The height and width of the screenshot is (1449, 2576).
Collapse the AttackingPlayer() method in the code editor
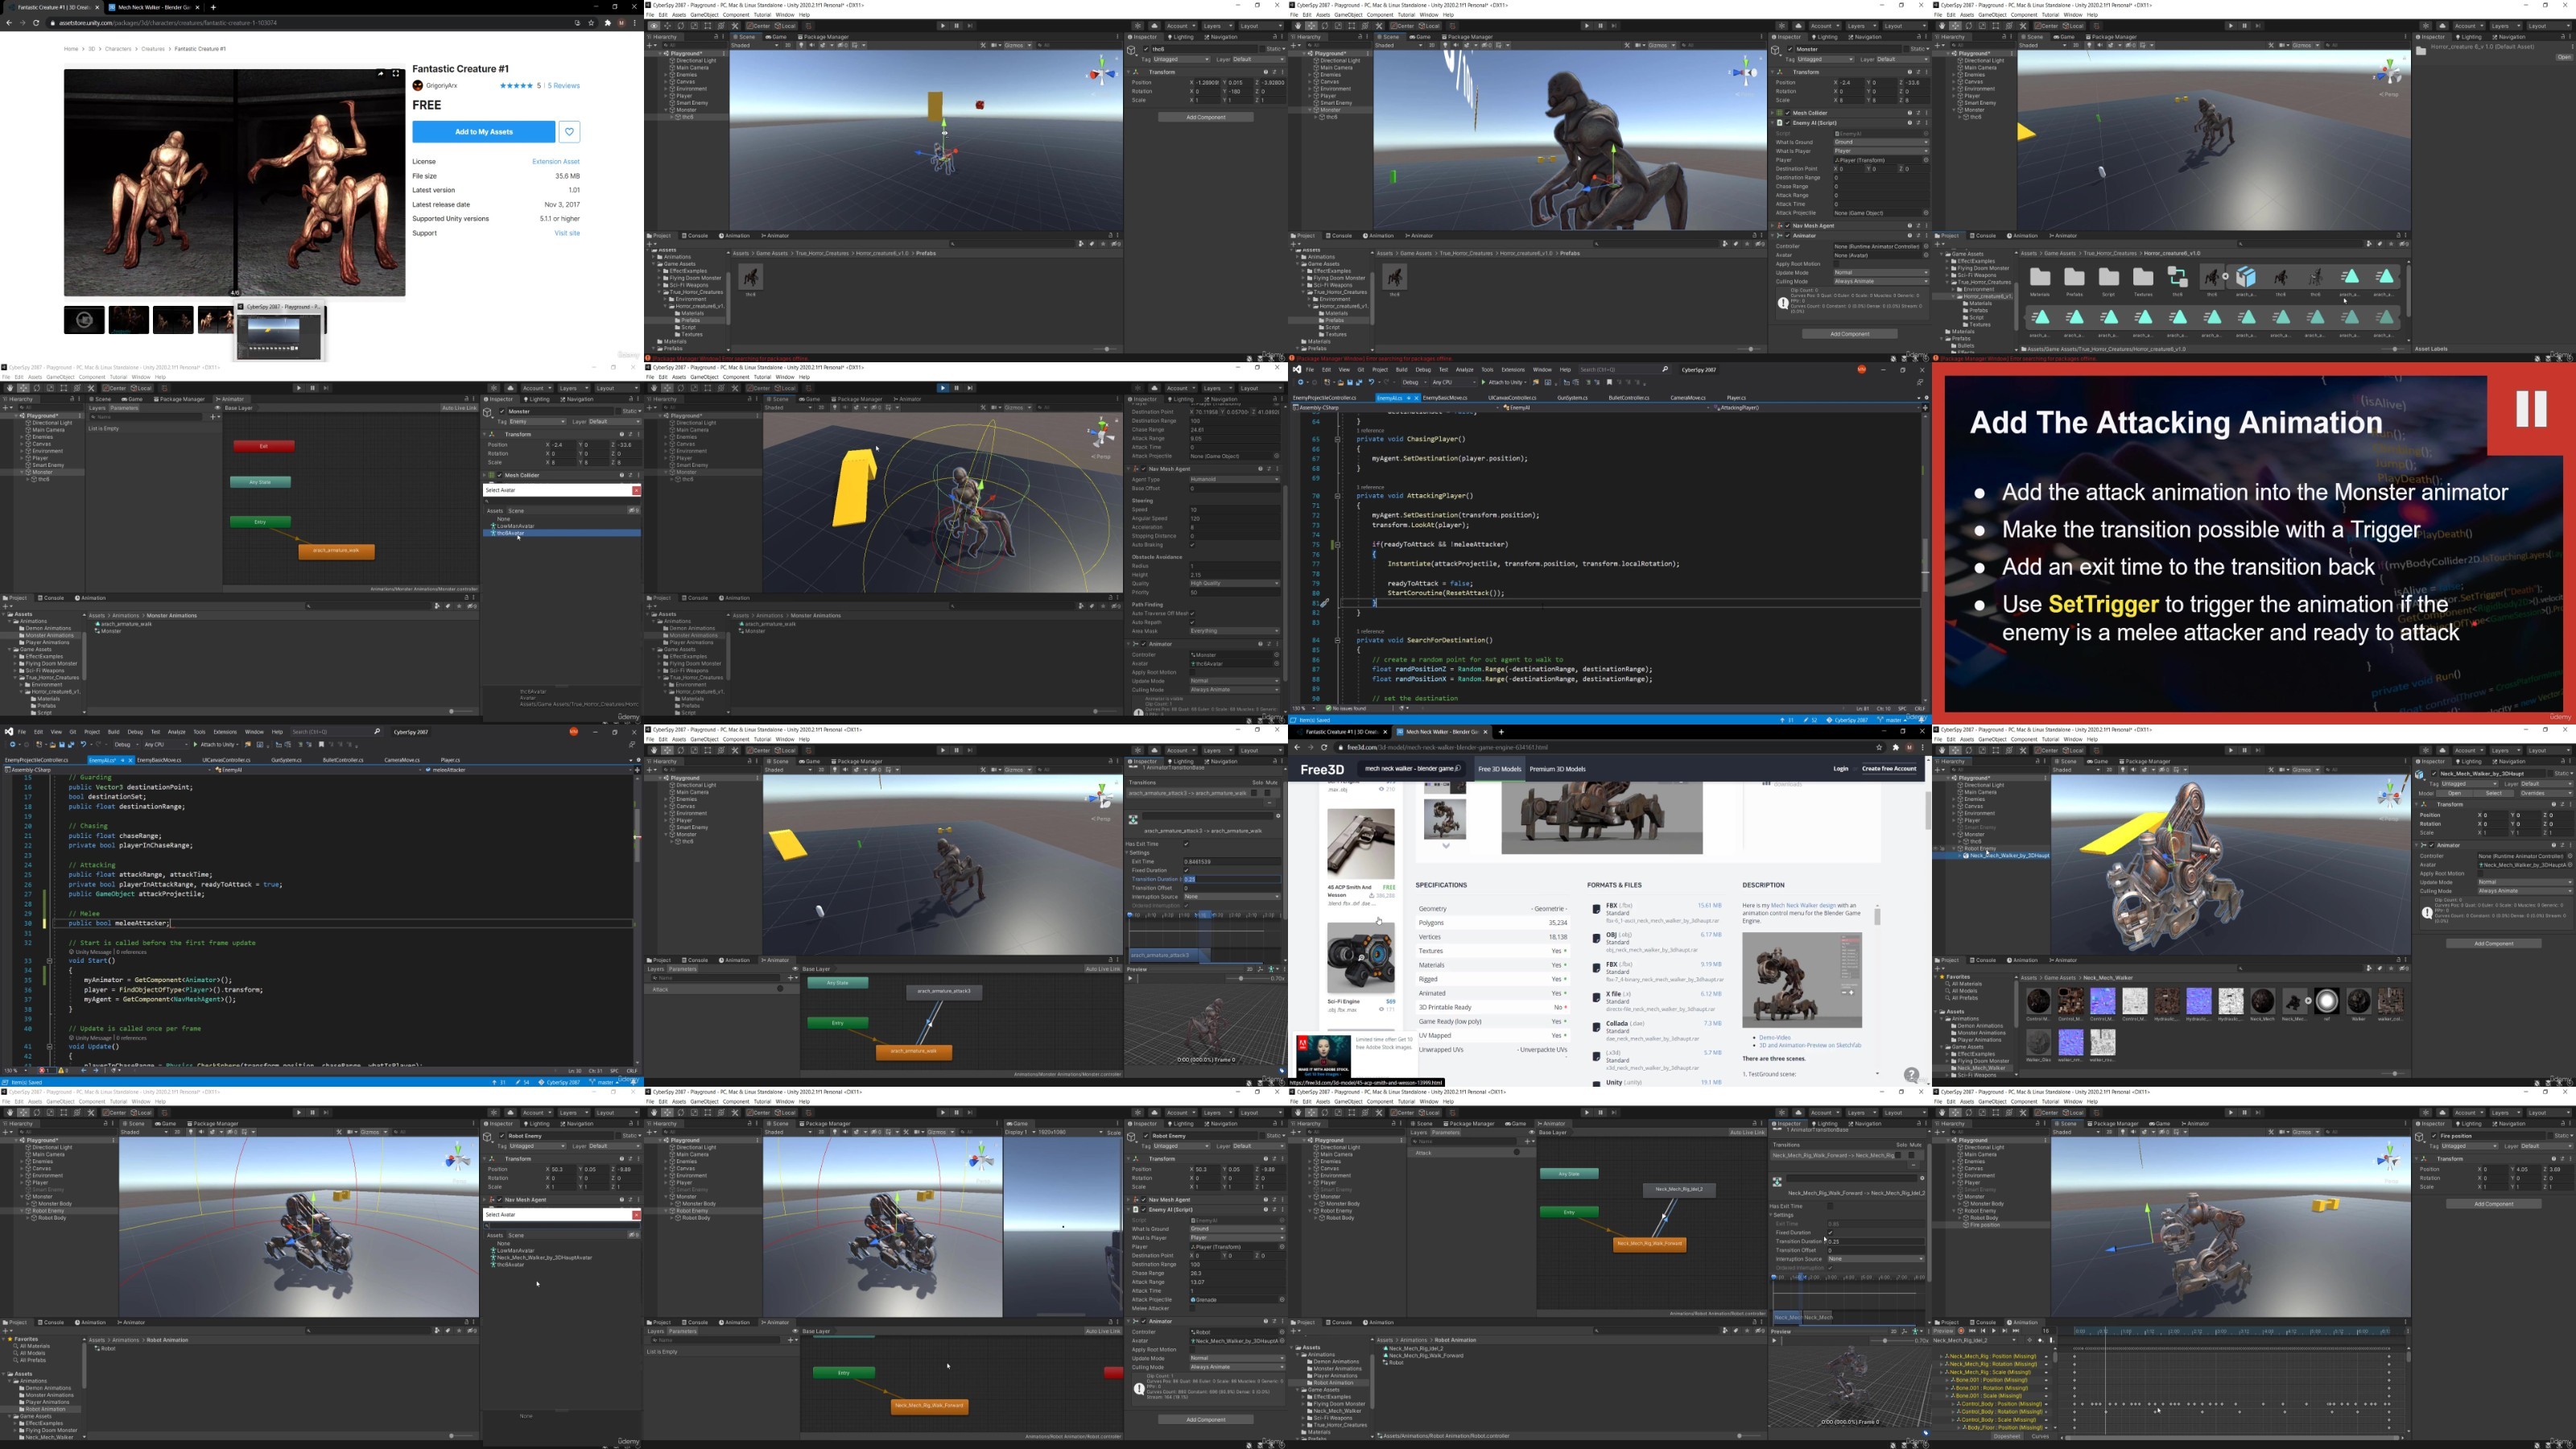1338,496
